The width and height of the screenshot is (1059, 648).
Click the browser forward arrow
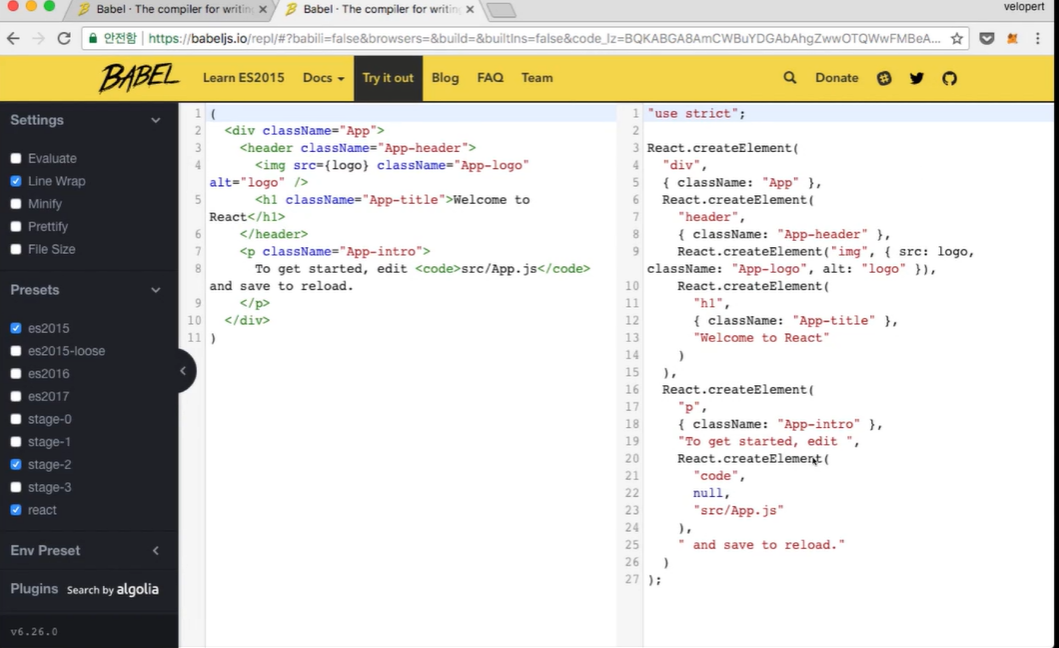38,39
